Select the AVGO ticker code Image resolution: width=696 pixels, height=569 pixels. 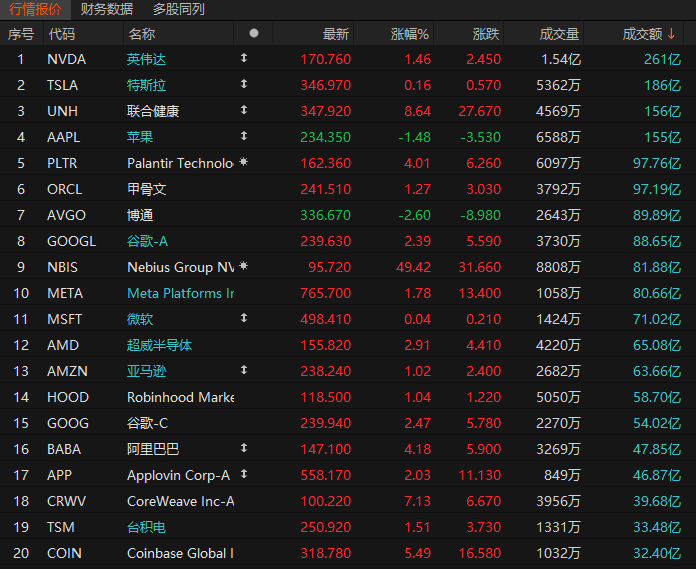coord(67,215)
